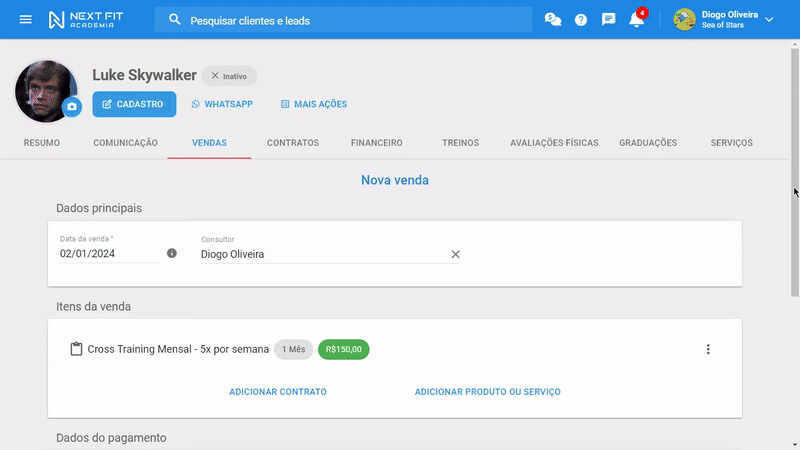Open the financial chat bubbles icon
The height and width of the screenshot is (450, 800).
tap(553, 20)
